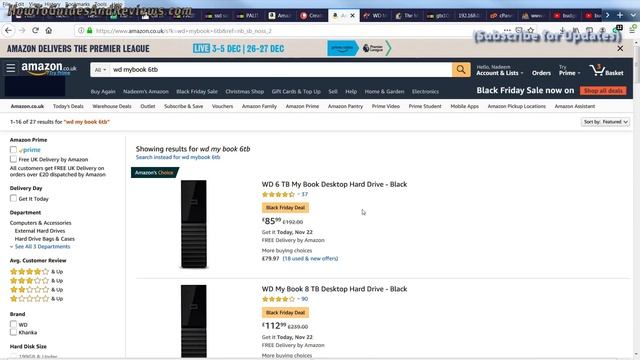Check the Get It Today option

[x=13, y=198]
